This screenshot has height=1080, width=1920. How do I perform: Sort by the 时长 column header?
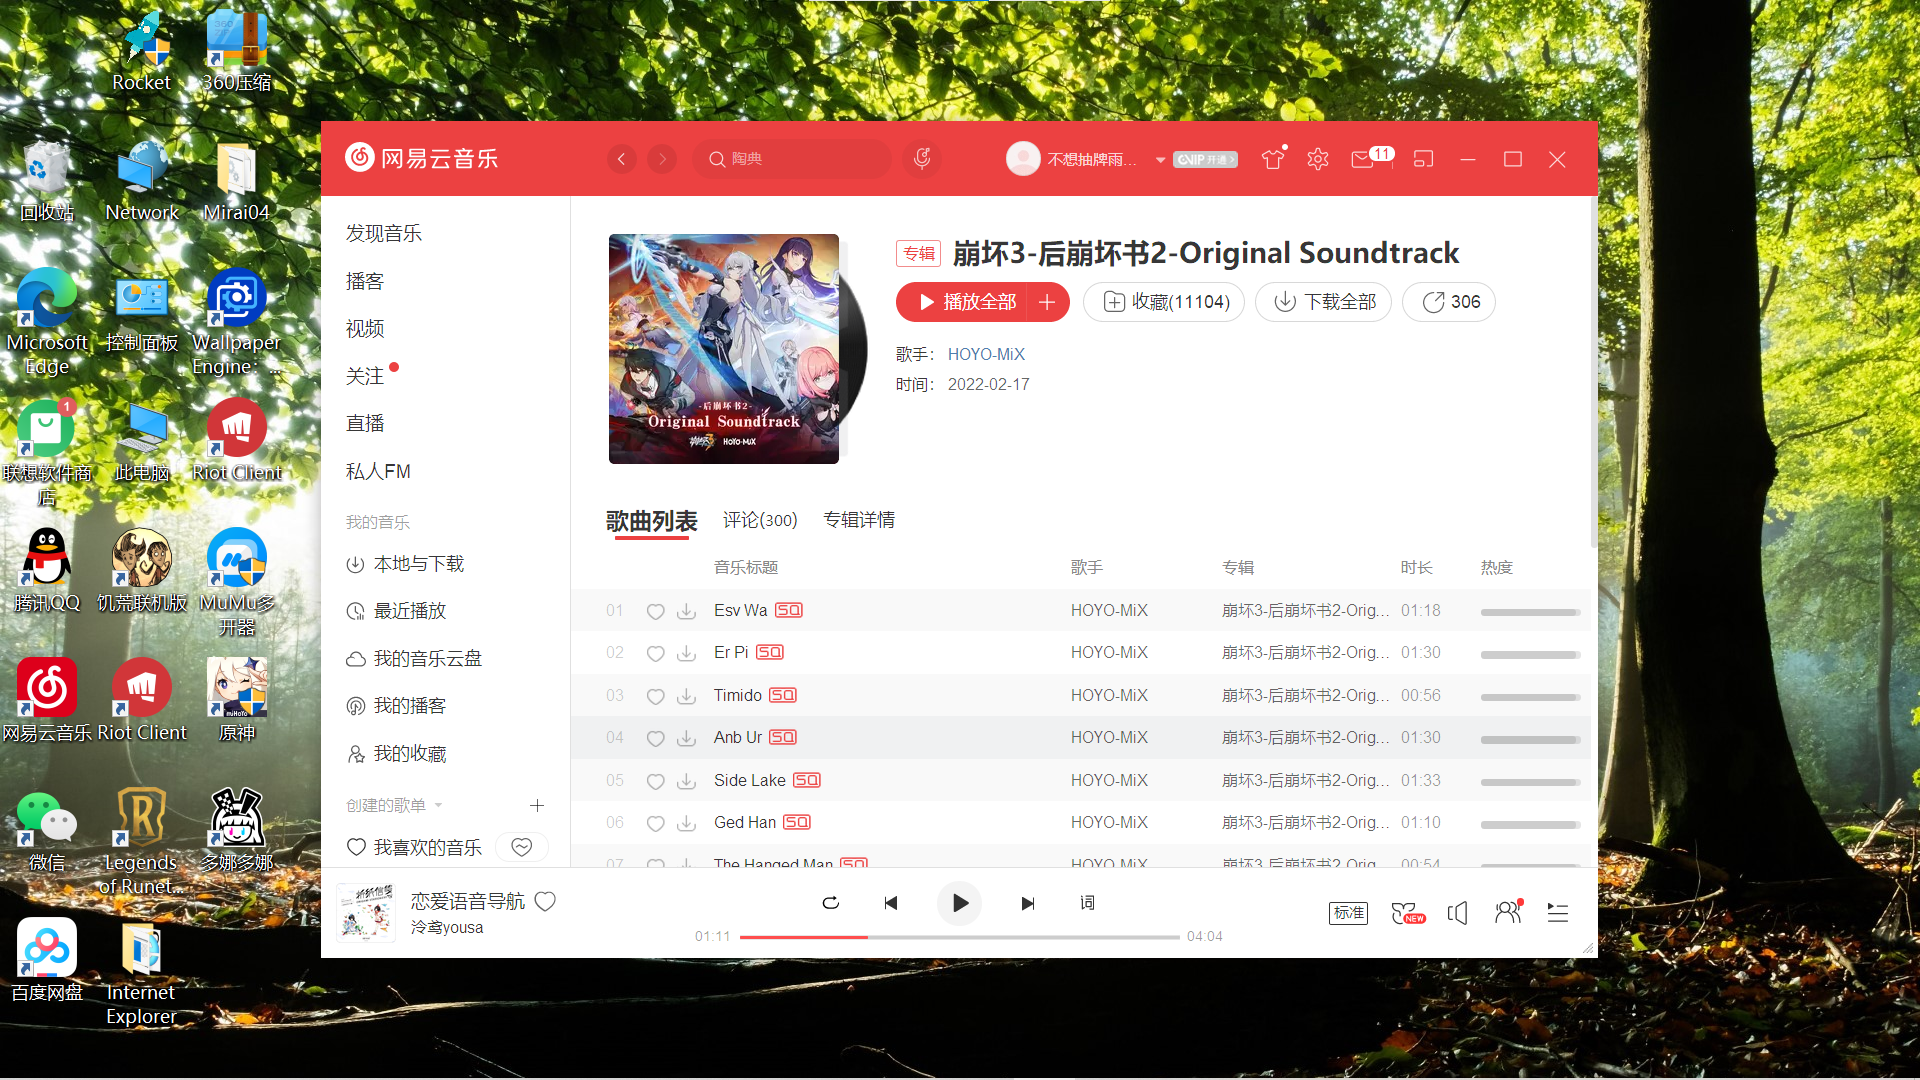point(1416,567)
